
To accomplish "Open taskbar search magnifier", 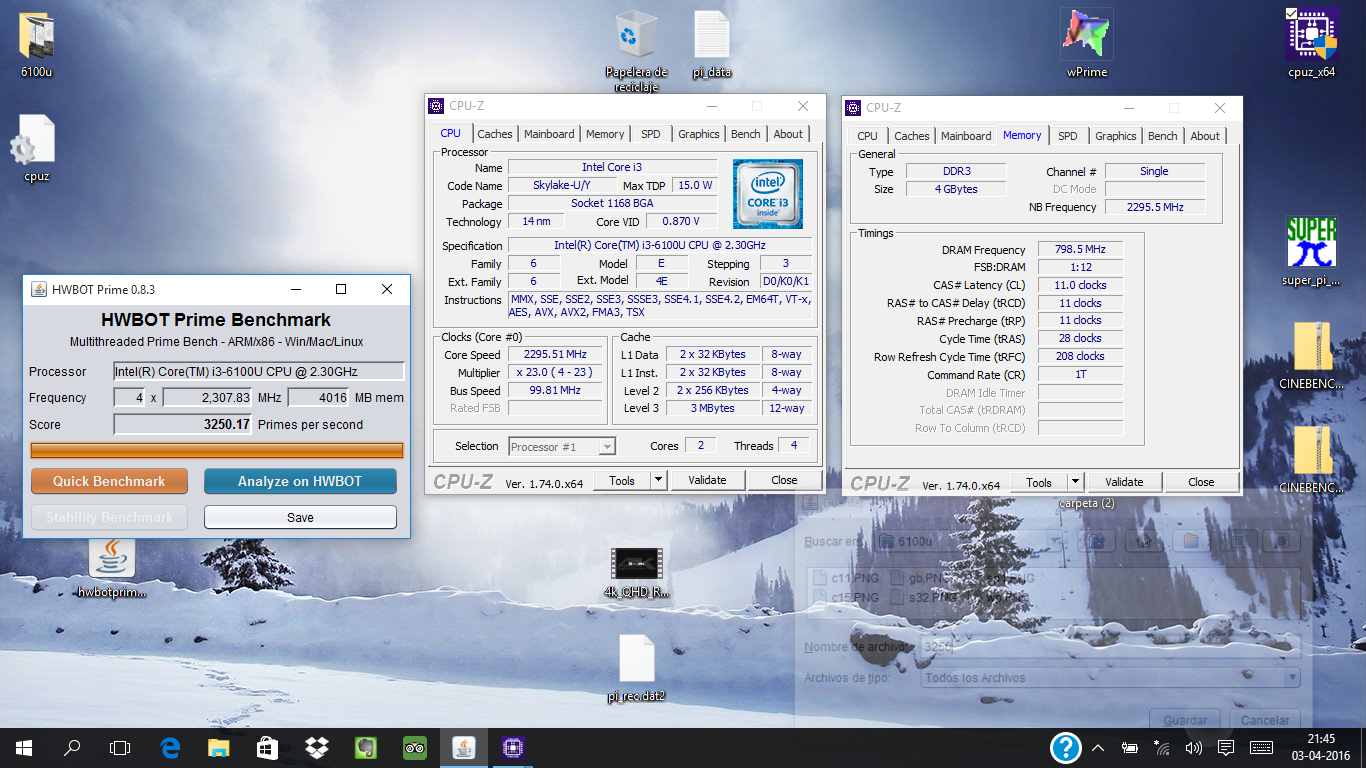I will point(72,747).
